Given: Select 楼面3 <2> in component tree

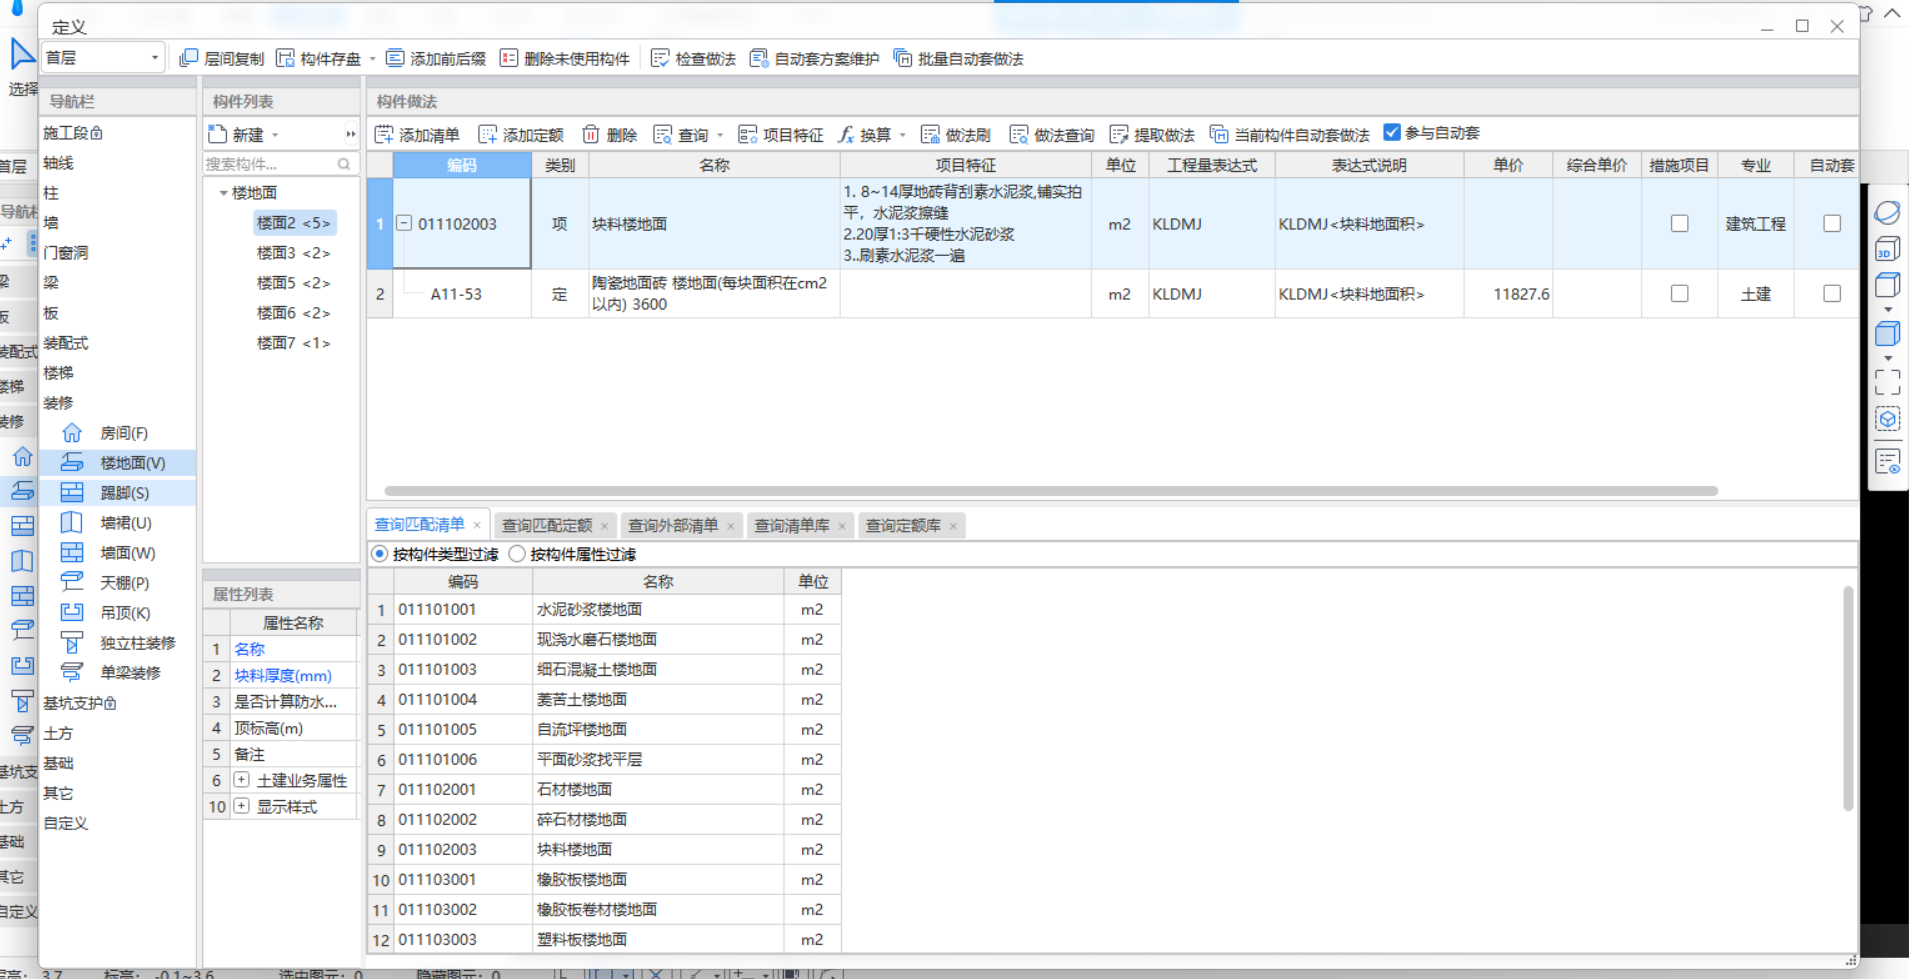Looking at the screenshot, I should point(293,253).
